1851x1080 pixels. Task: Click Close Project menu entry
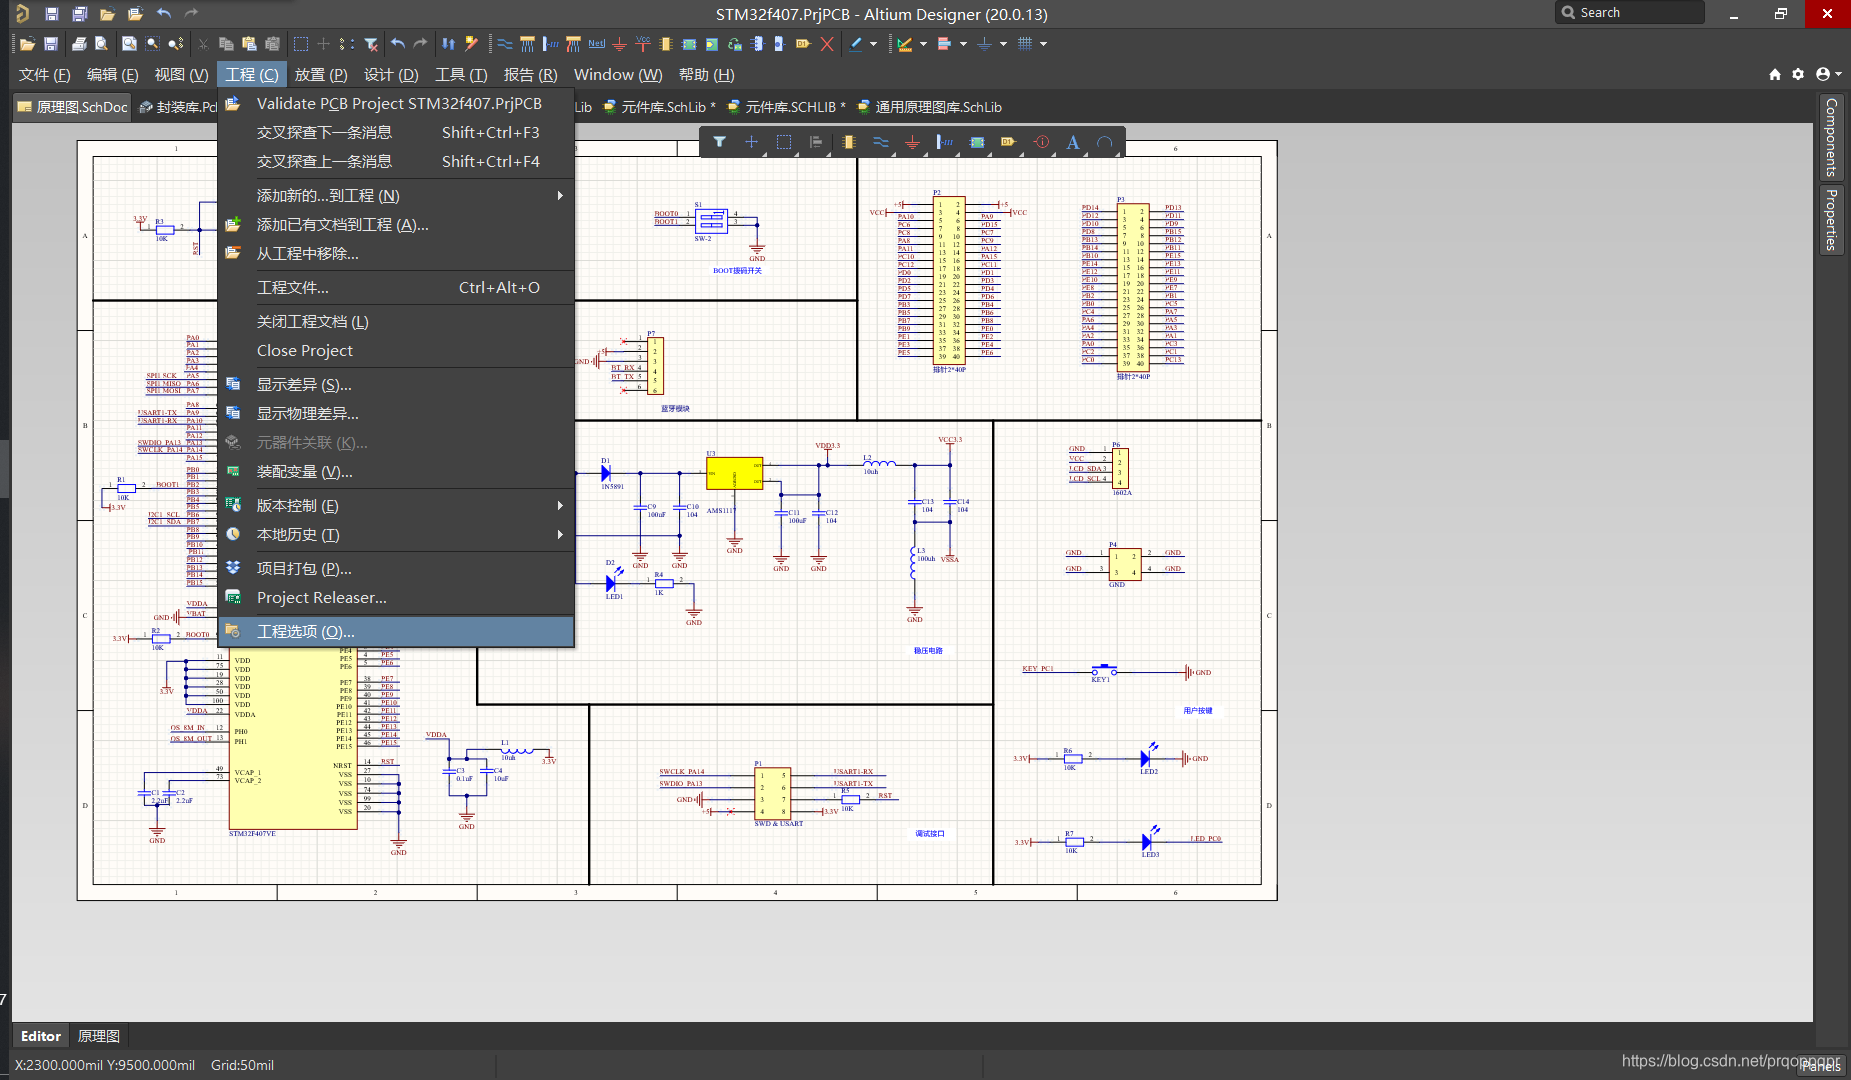click(305, 351)
